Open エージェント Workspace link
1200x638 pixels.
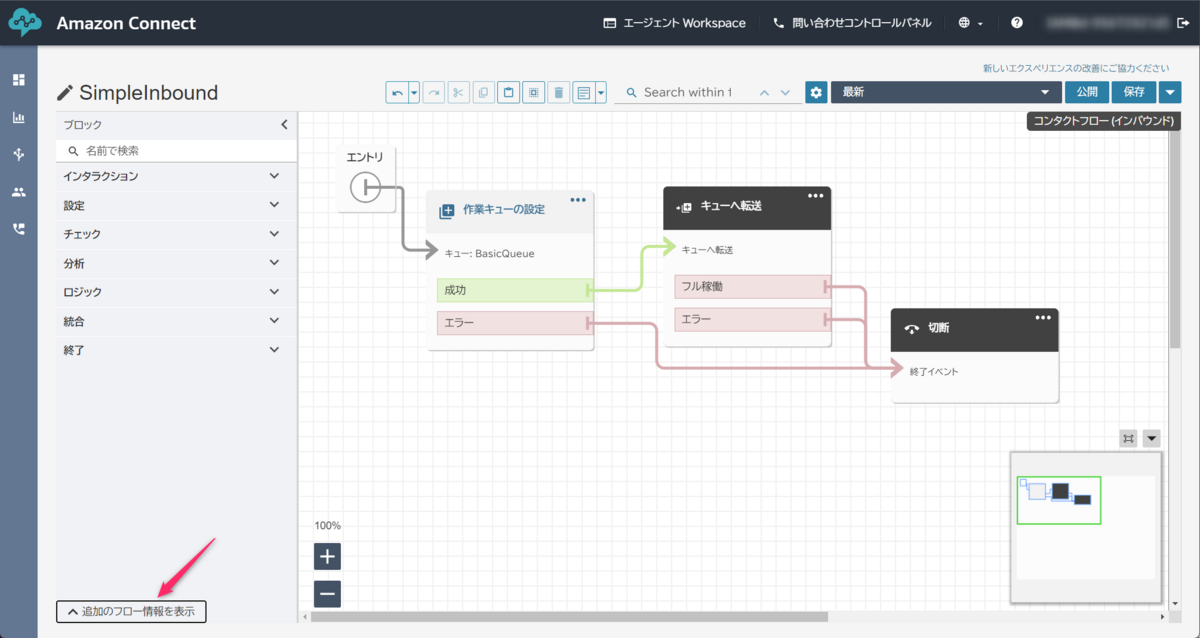[674, 23]
